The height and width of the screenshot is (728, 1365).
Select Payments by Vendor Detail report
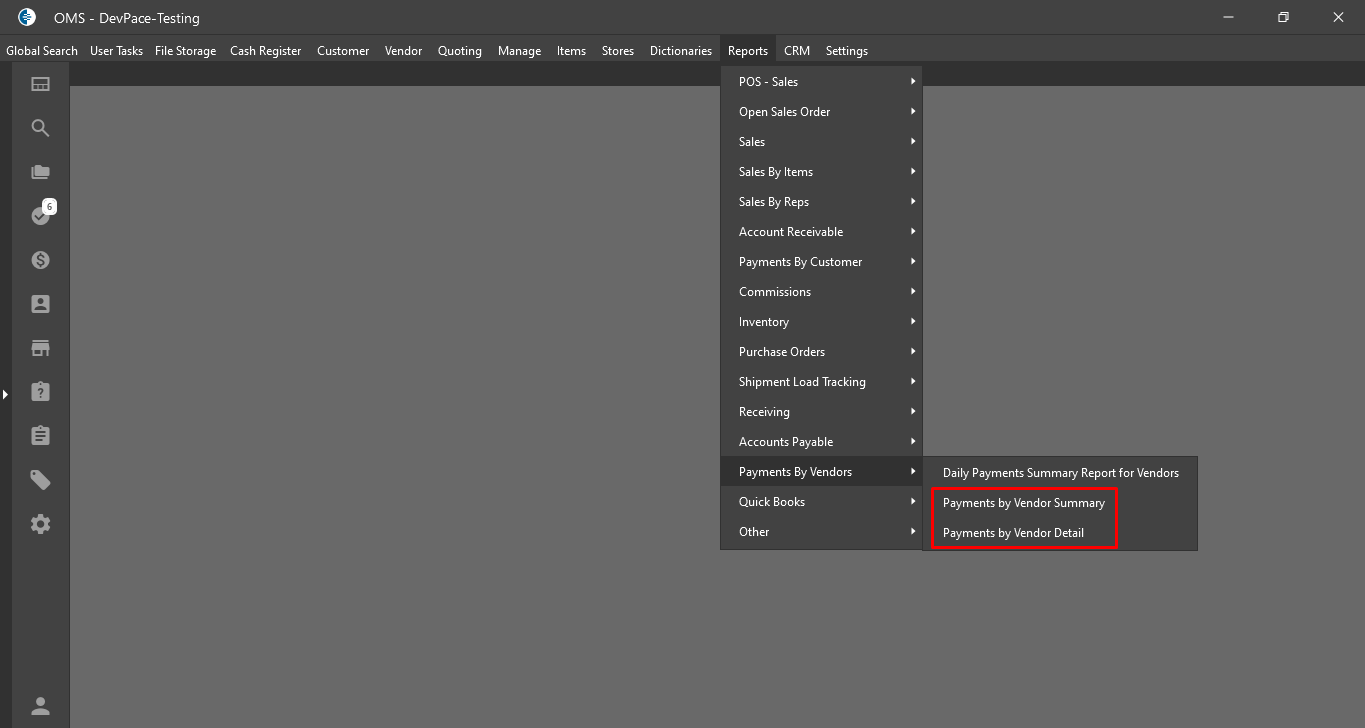point(1013,533)
